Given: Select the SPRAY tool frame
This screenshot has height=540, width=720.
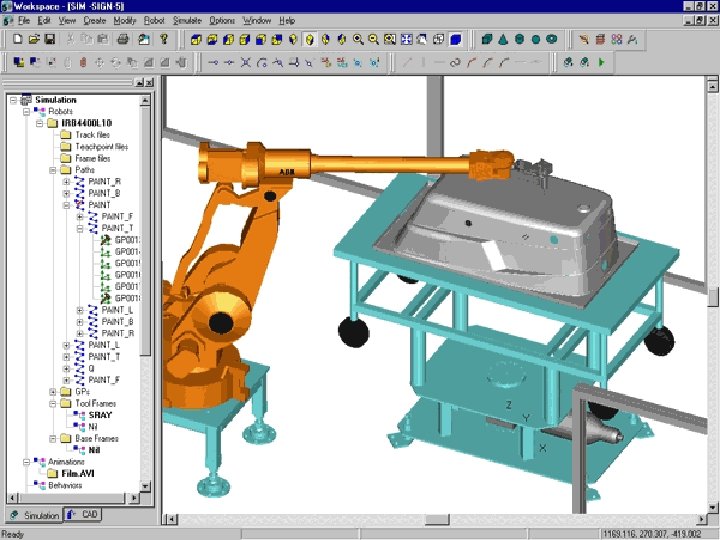Looking at the screenshot, I should (x=100, y=415).
